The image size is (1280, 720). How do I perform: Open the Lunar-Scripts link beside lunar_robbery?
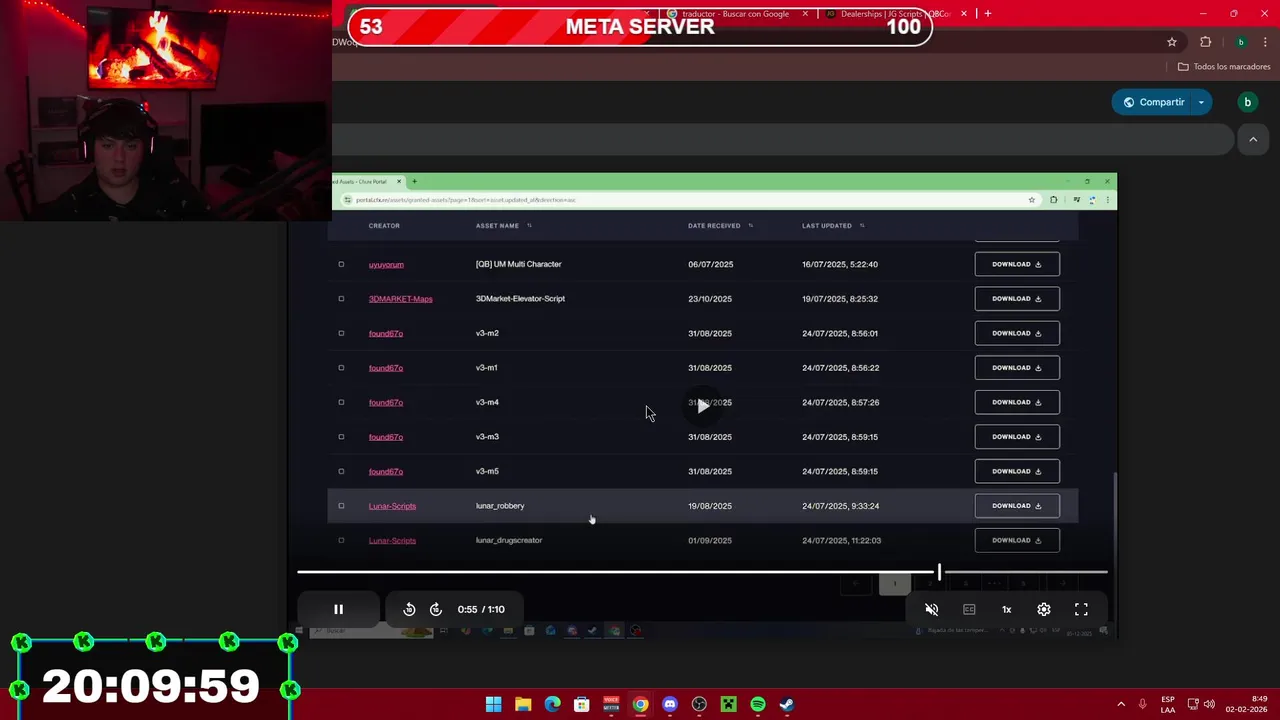(392, 506)
